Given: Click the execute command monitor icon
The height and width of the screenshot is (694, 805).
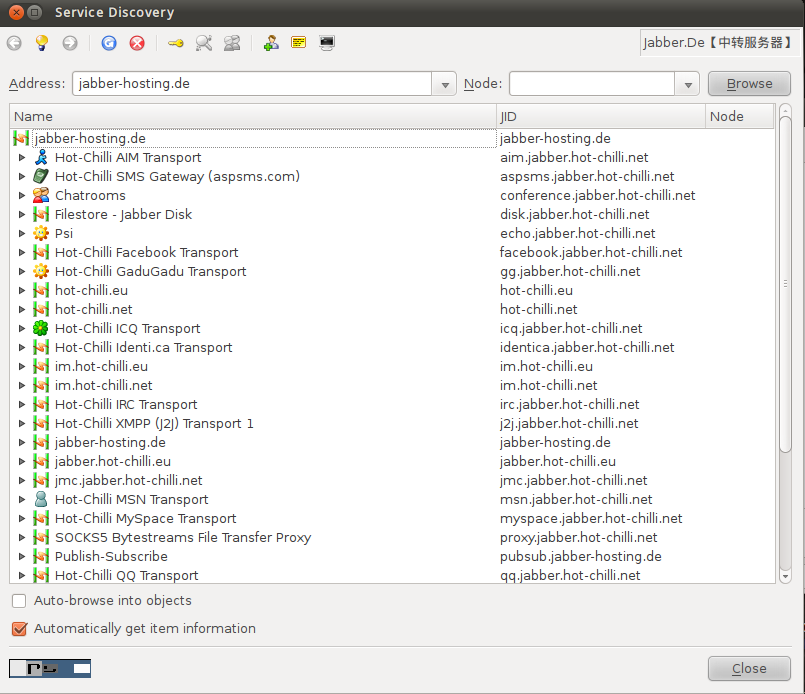Looking at the screenshot, I should pos(327,43).
